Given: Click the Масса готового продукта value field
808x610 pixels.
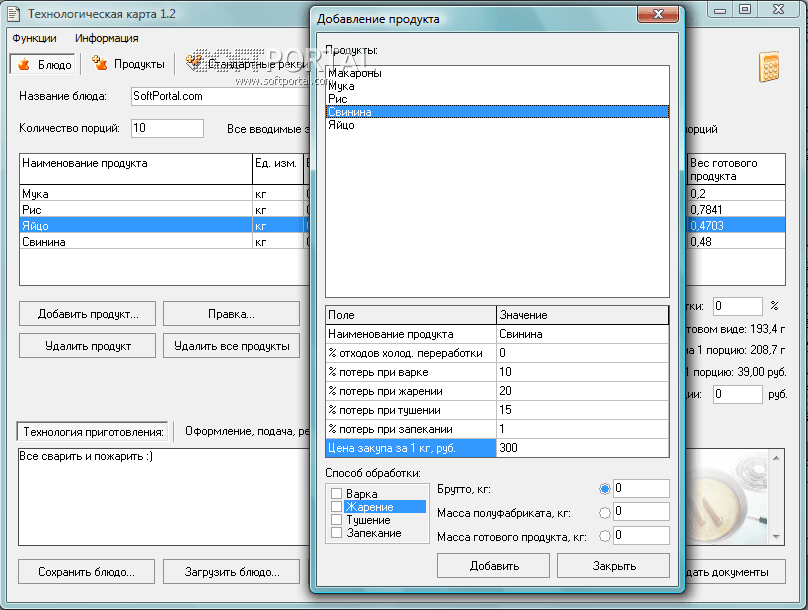Looking at the screenshot, I should (641, 535).
